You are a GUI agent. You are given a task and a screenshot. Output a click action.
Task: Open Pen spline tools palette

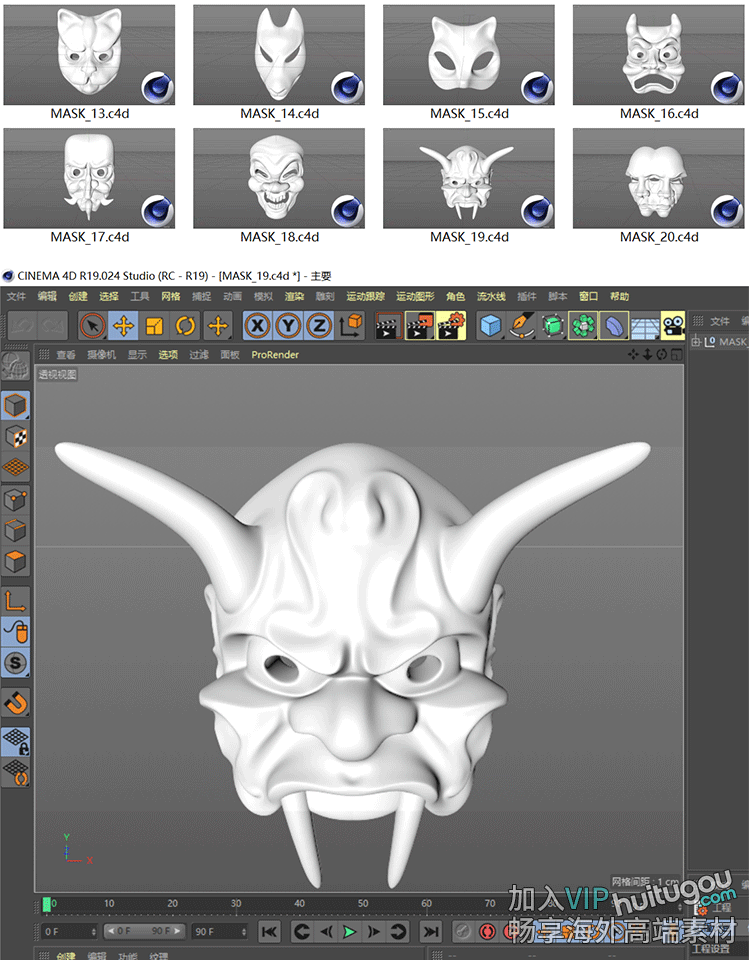522,326
